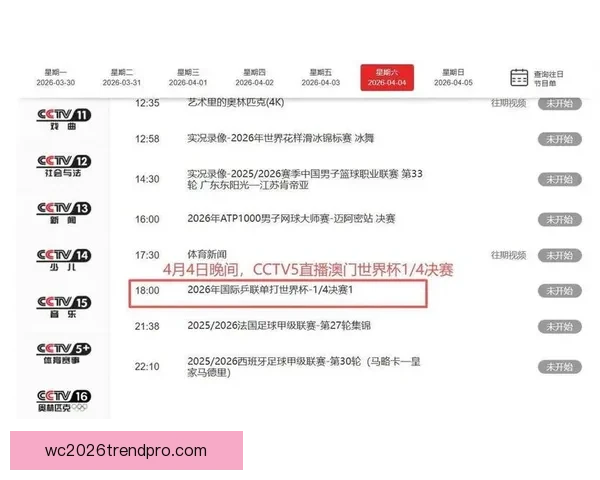Select the CCTV-13 新闻 channel logo
This screenshot has width=600, height=480.
64,213
